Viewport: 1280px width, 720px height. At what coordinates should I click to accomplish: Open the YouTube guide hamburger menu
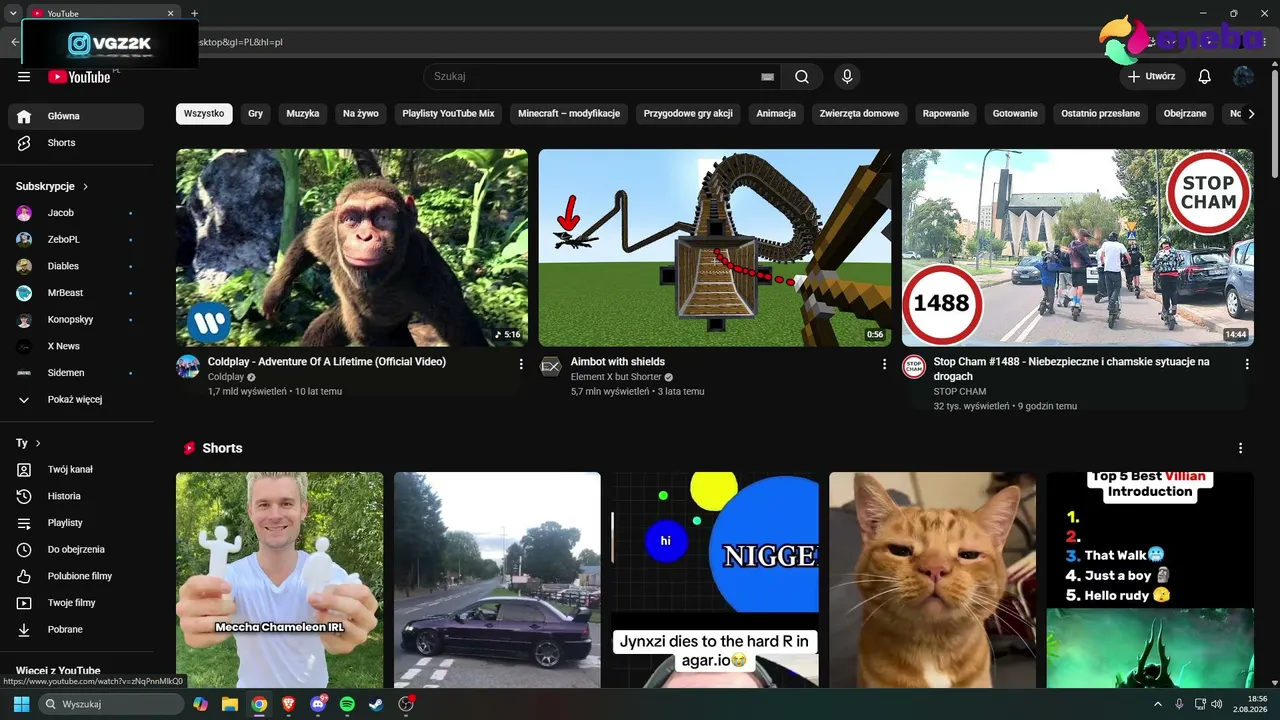(24, 77)
